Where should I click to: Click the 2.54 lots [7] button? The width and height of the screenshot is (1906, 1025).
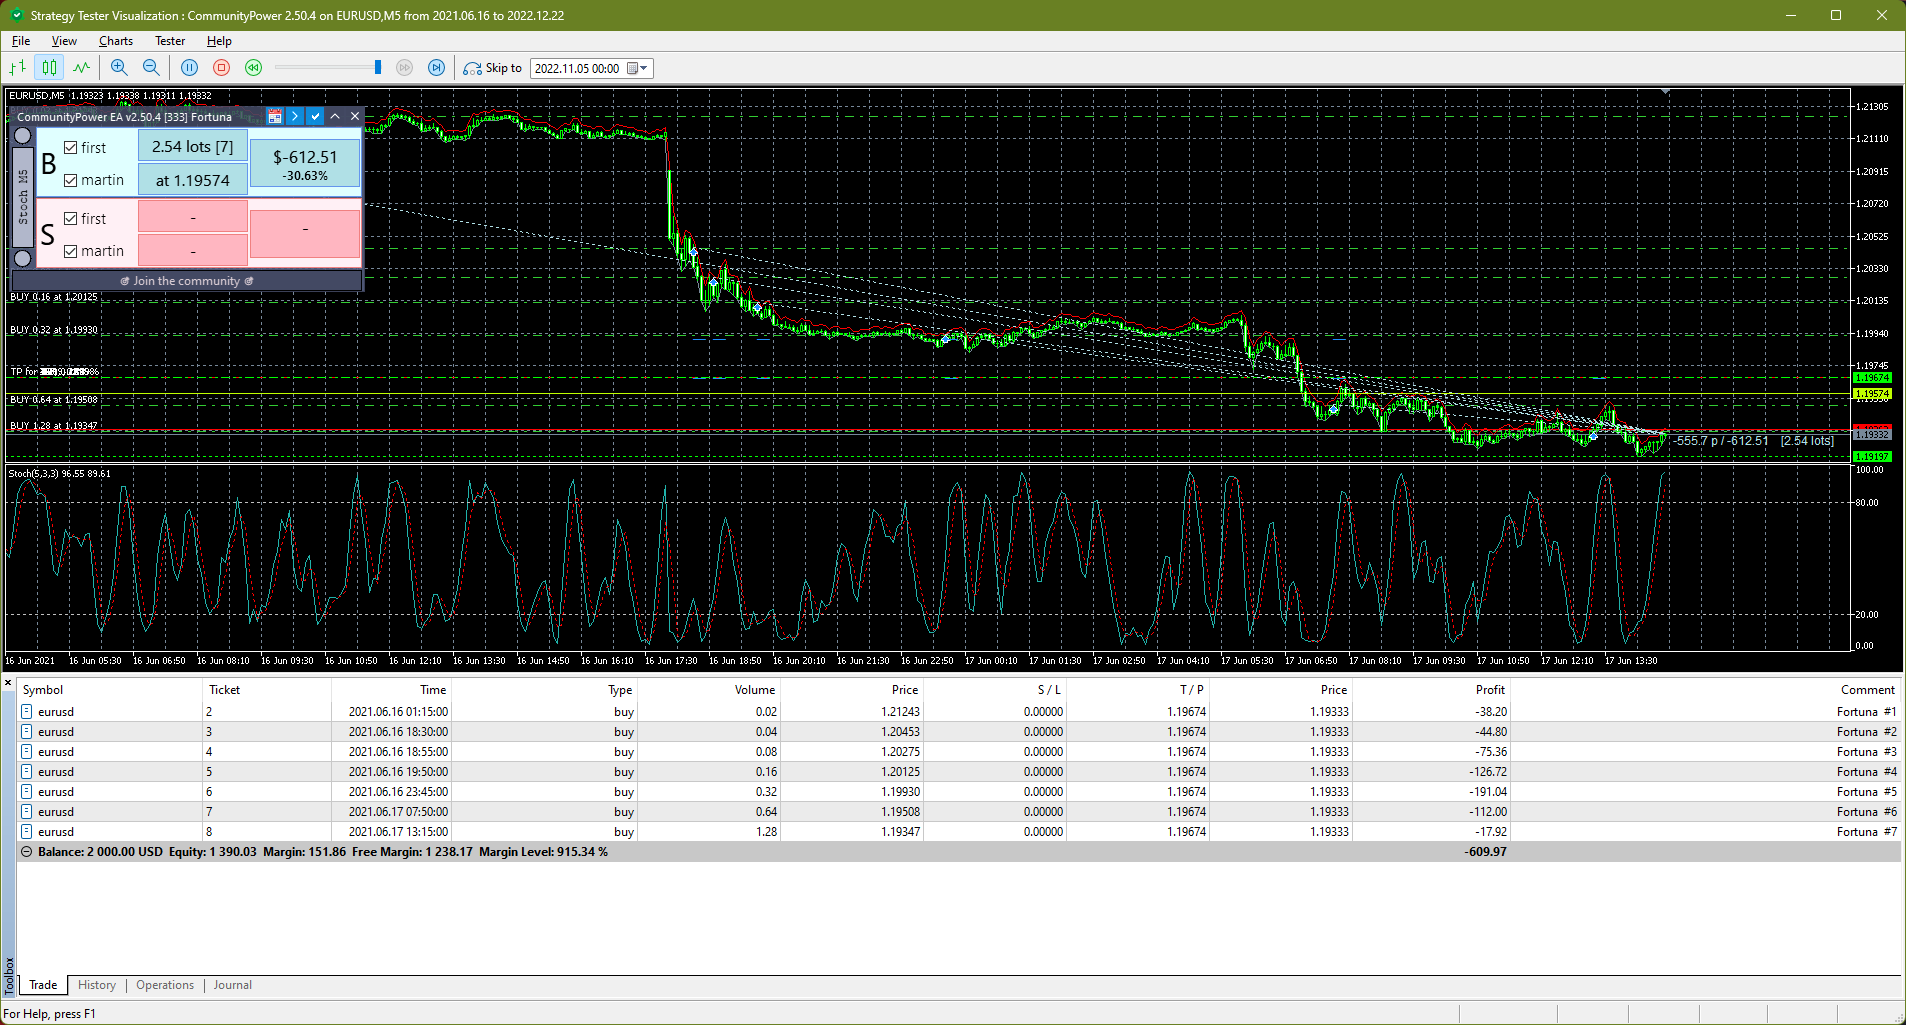click(x=193, y=147)
